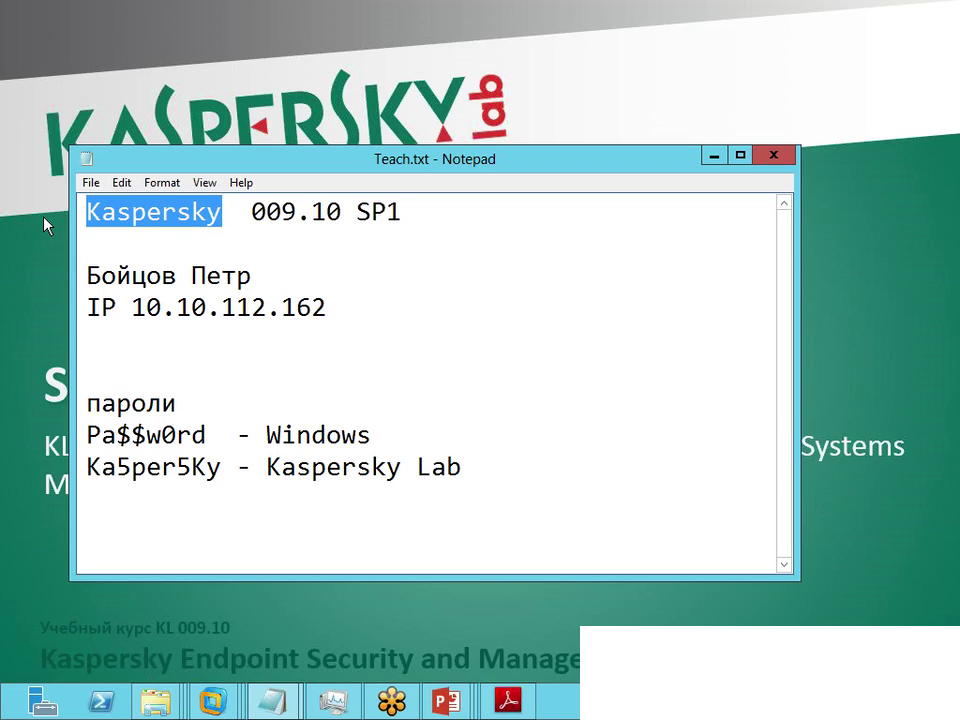Open the Help menu
This screenshot has height=720, width=960.
click(241, 182)
